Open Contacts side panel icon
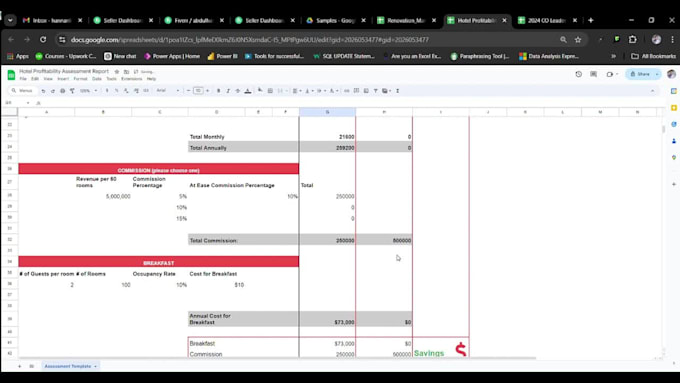 point(673,141)
